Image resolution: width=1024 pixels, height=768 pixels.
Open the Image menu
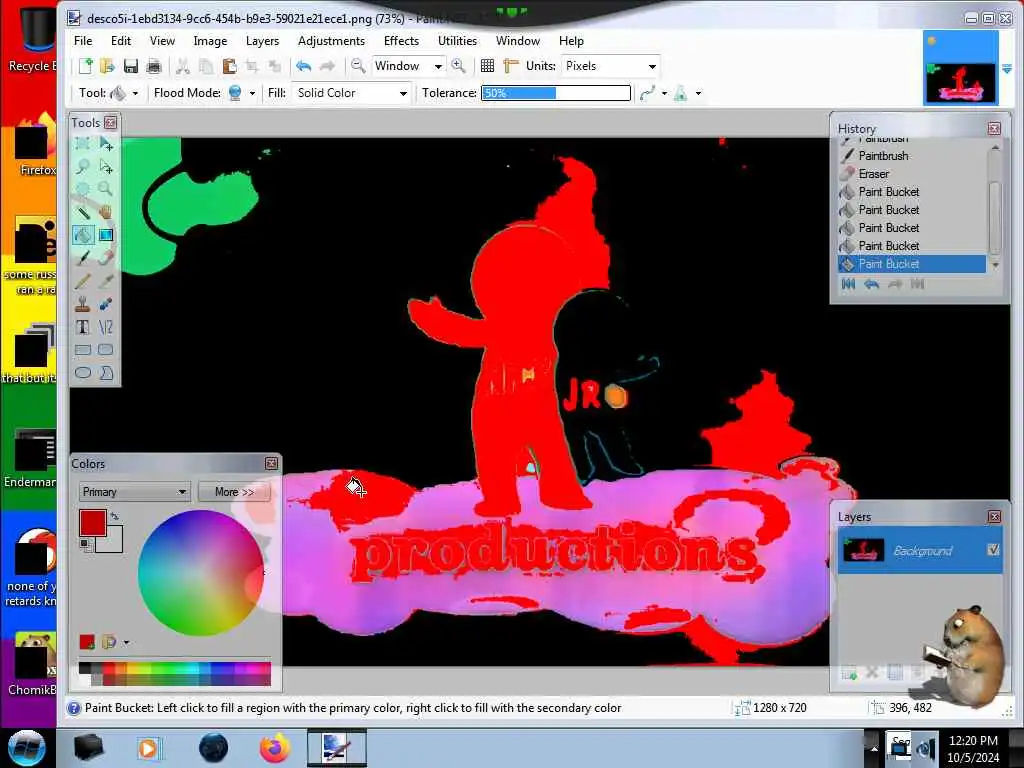(210, 40)
